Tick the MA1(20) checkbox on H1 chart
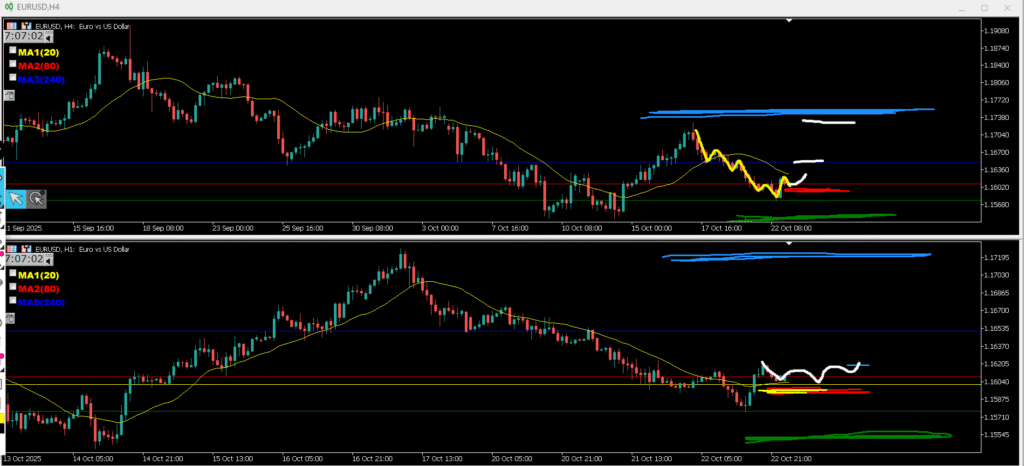1024x466 pixels. coord(12,274)
